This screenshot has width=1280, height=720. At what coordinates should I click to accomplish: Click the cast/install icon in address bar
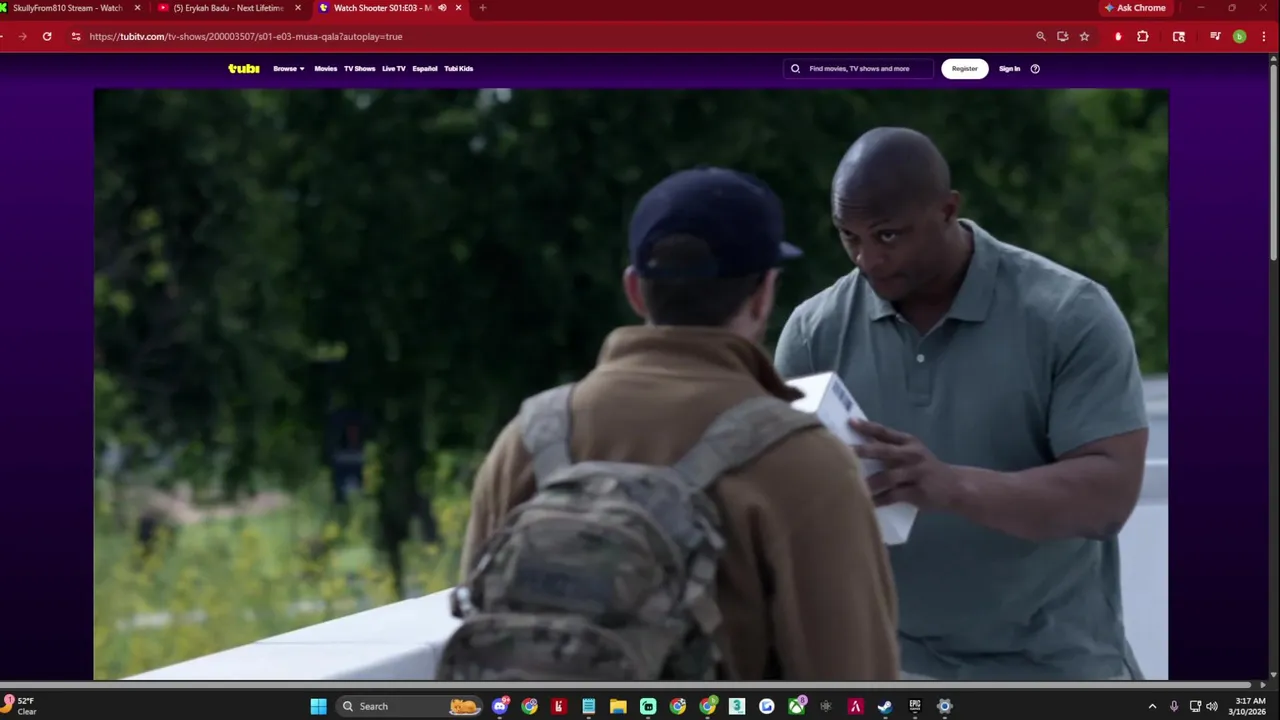(x=1063, y=36)
